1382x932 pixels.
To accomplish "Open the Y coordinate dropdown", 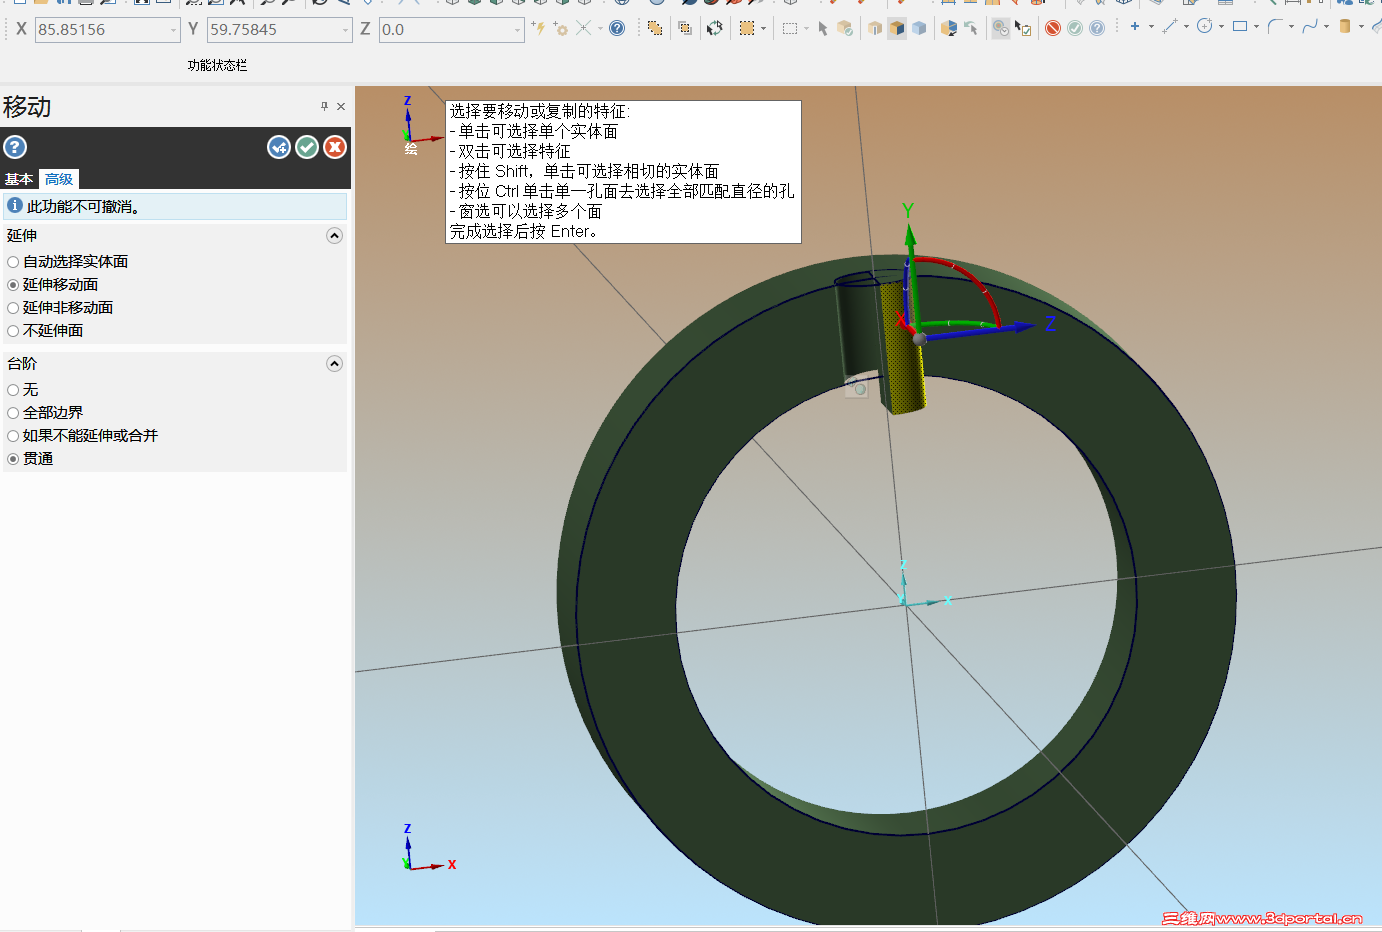I will (345, 30).
